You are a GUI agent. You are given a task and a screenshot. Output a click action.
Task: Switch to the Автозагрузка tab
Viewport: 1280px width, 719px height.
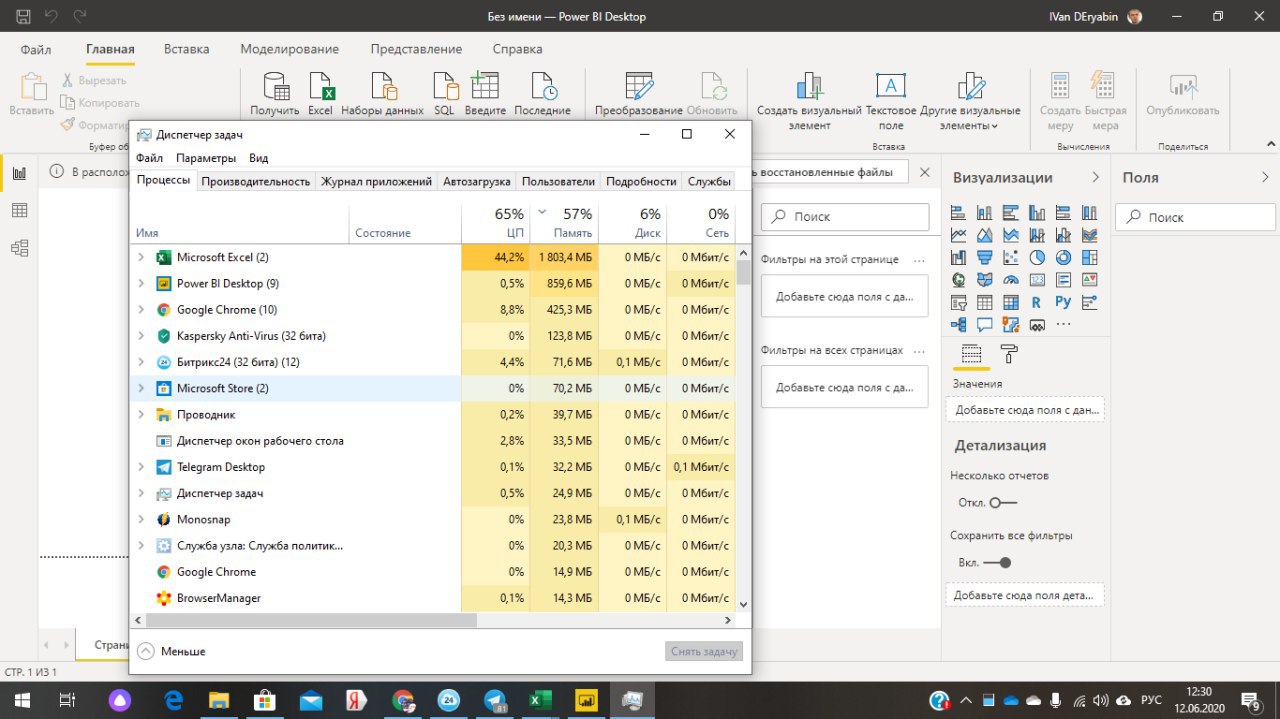click(x=477, y=181)
